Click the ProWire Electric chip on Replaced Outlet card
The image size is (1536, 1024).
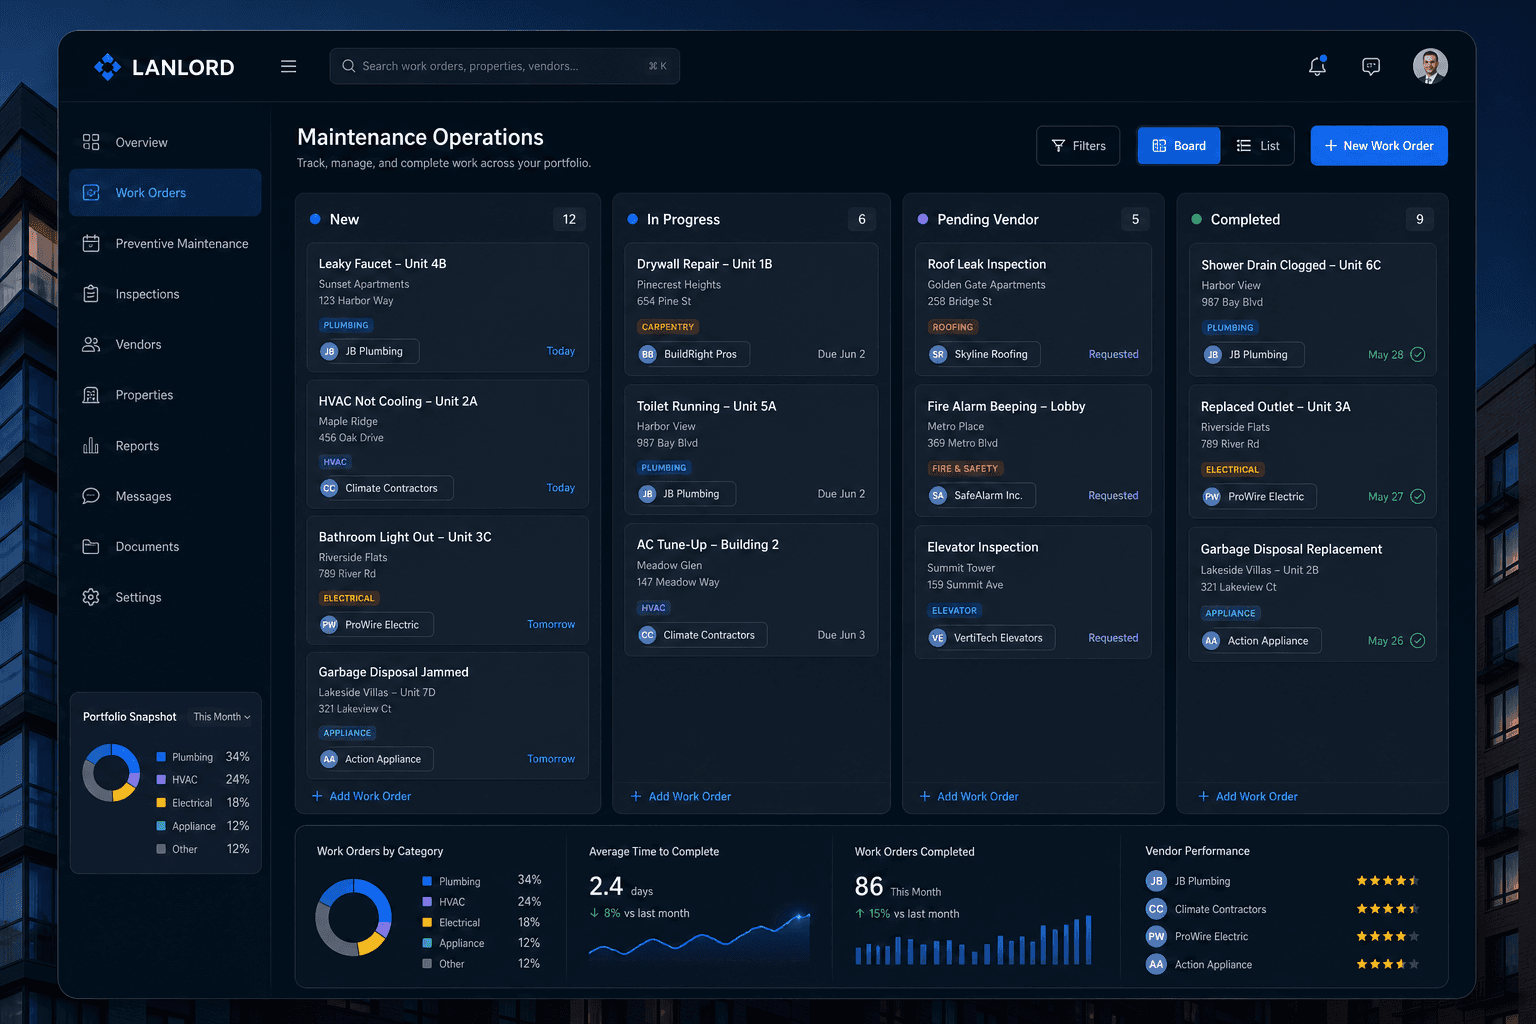(x=1259, y=497)
